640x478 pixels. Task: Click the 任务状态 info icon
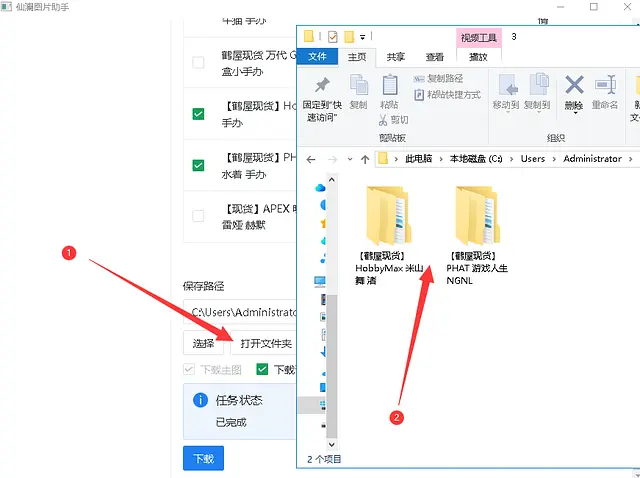pos(200,400)
